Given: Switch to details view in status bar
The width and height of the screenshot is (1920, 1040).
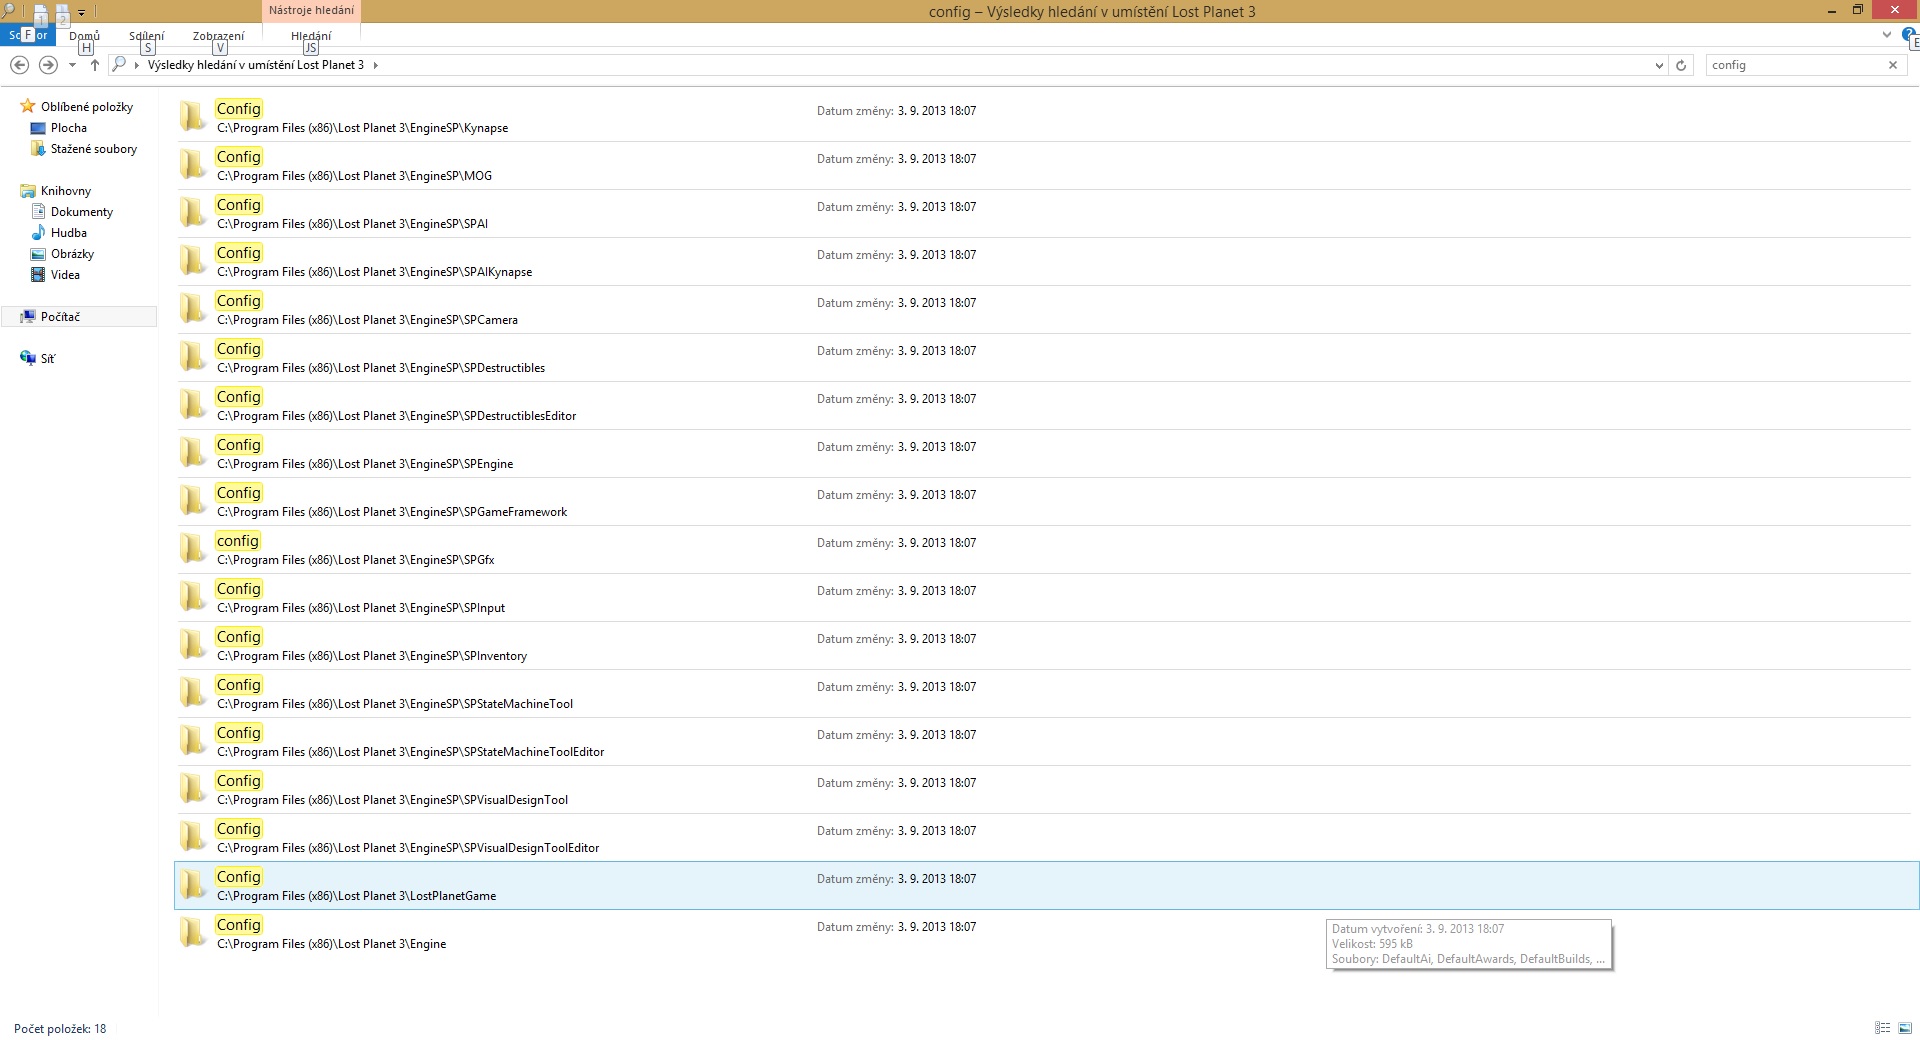Looking at the screenshot, I should [1882, 1028].
